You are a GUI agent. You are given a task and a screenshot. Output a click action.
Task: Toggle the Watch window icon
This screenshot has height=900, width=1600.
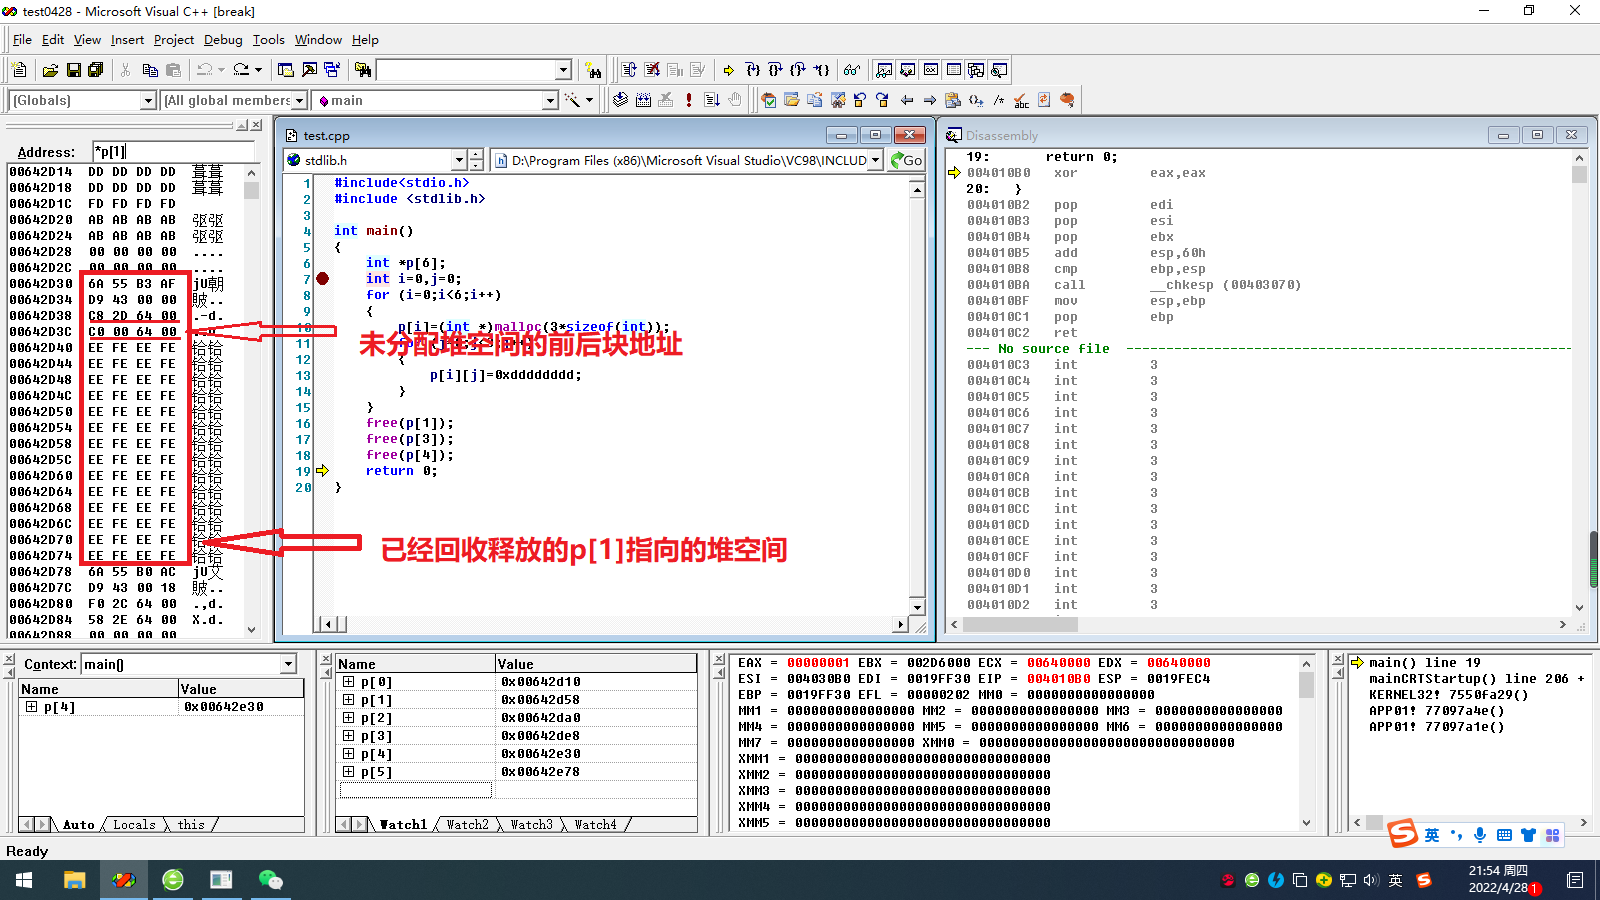pyautogui.click(x=884, y=70)
